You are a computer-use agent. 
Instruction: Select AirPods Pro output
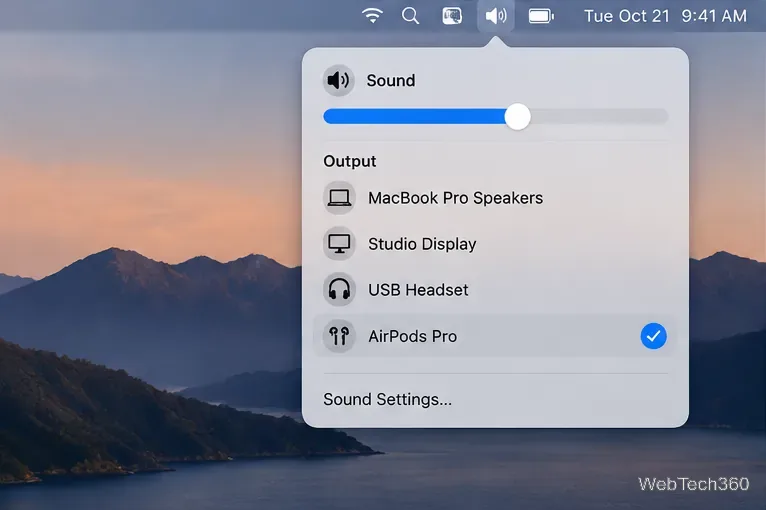pyautogui.click(x=495, y=336)
